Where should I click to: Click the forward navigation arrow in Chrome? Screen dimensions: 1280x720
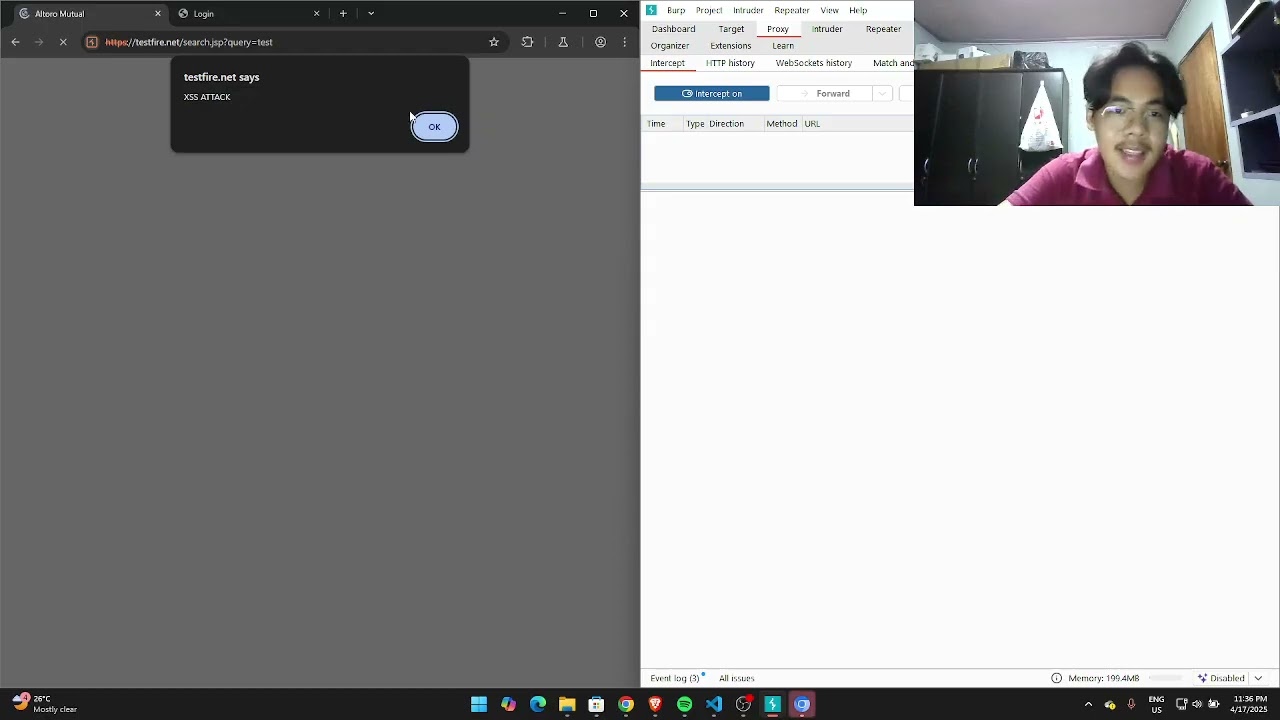[39, 42]
